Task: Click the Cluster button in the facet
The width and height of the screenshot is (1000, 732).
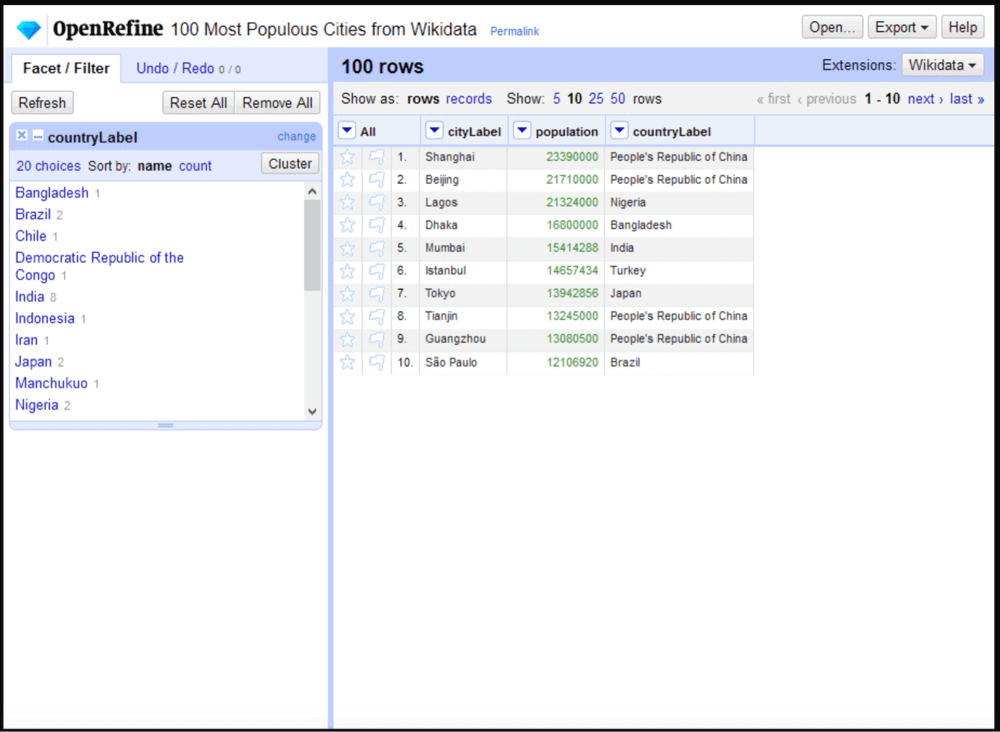Action: [290, 164]
